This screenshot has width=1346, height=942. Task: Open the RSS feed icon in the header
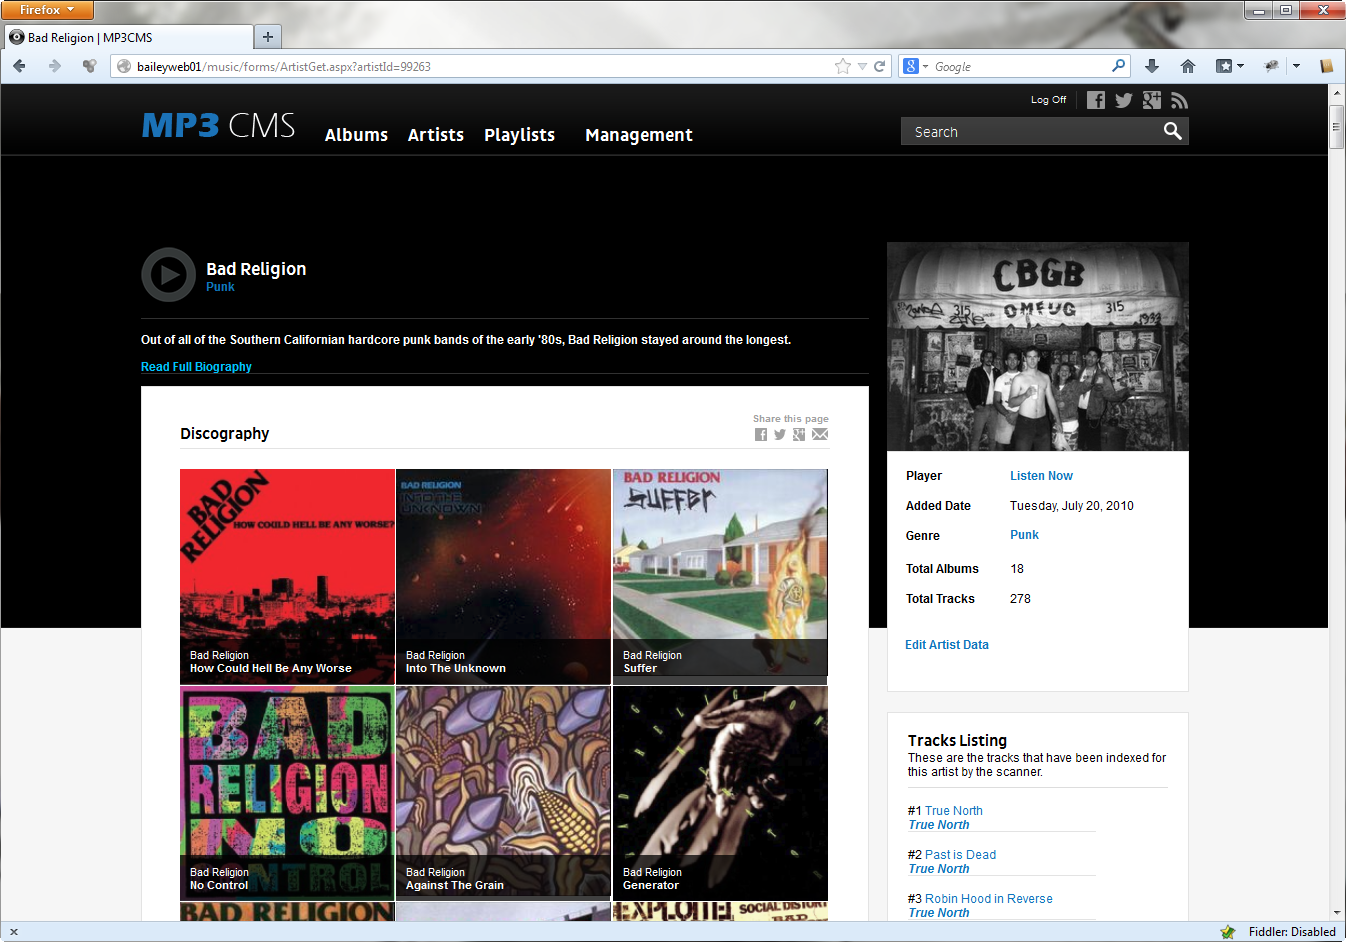[x=1179, y=100]
